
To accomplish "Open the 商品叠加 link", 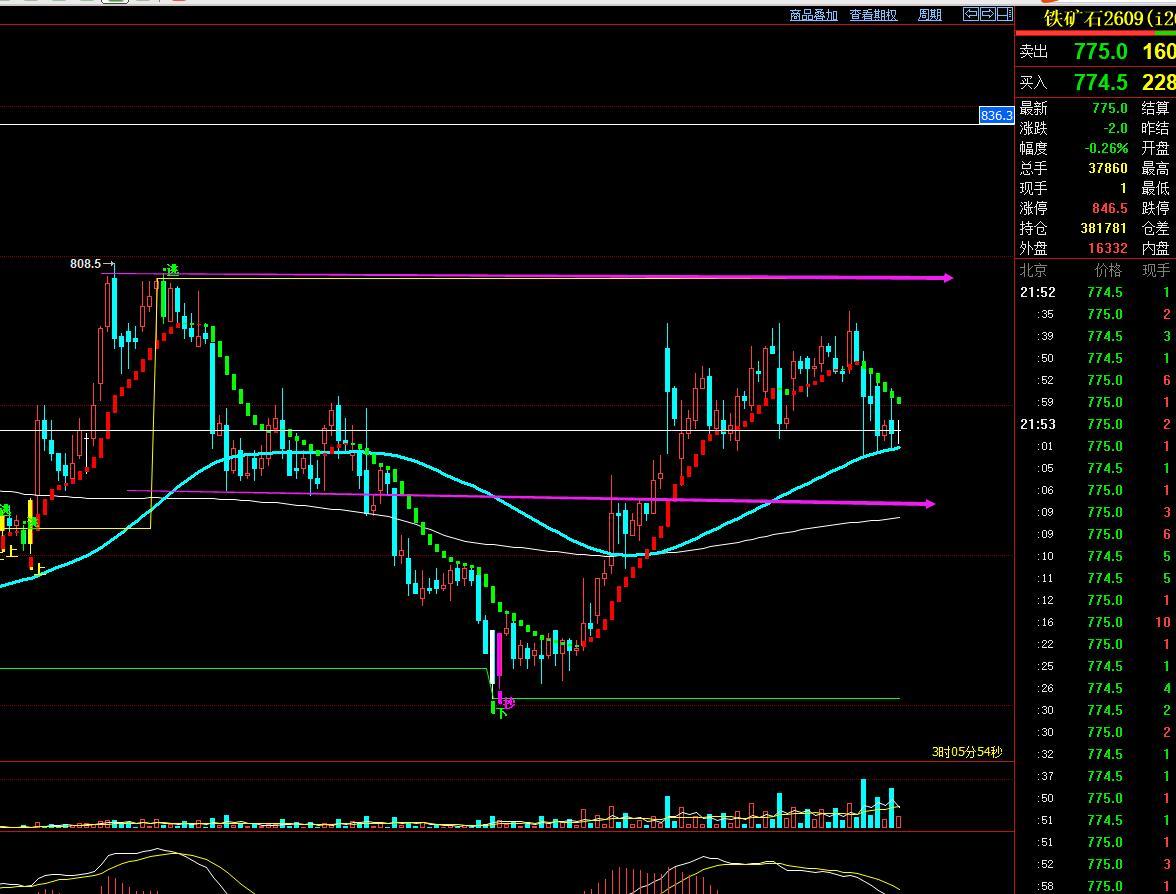I will [x=813, y=15].
